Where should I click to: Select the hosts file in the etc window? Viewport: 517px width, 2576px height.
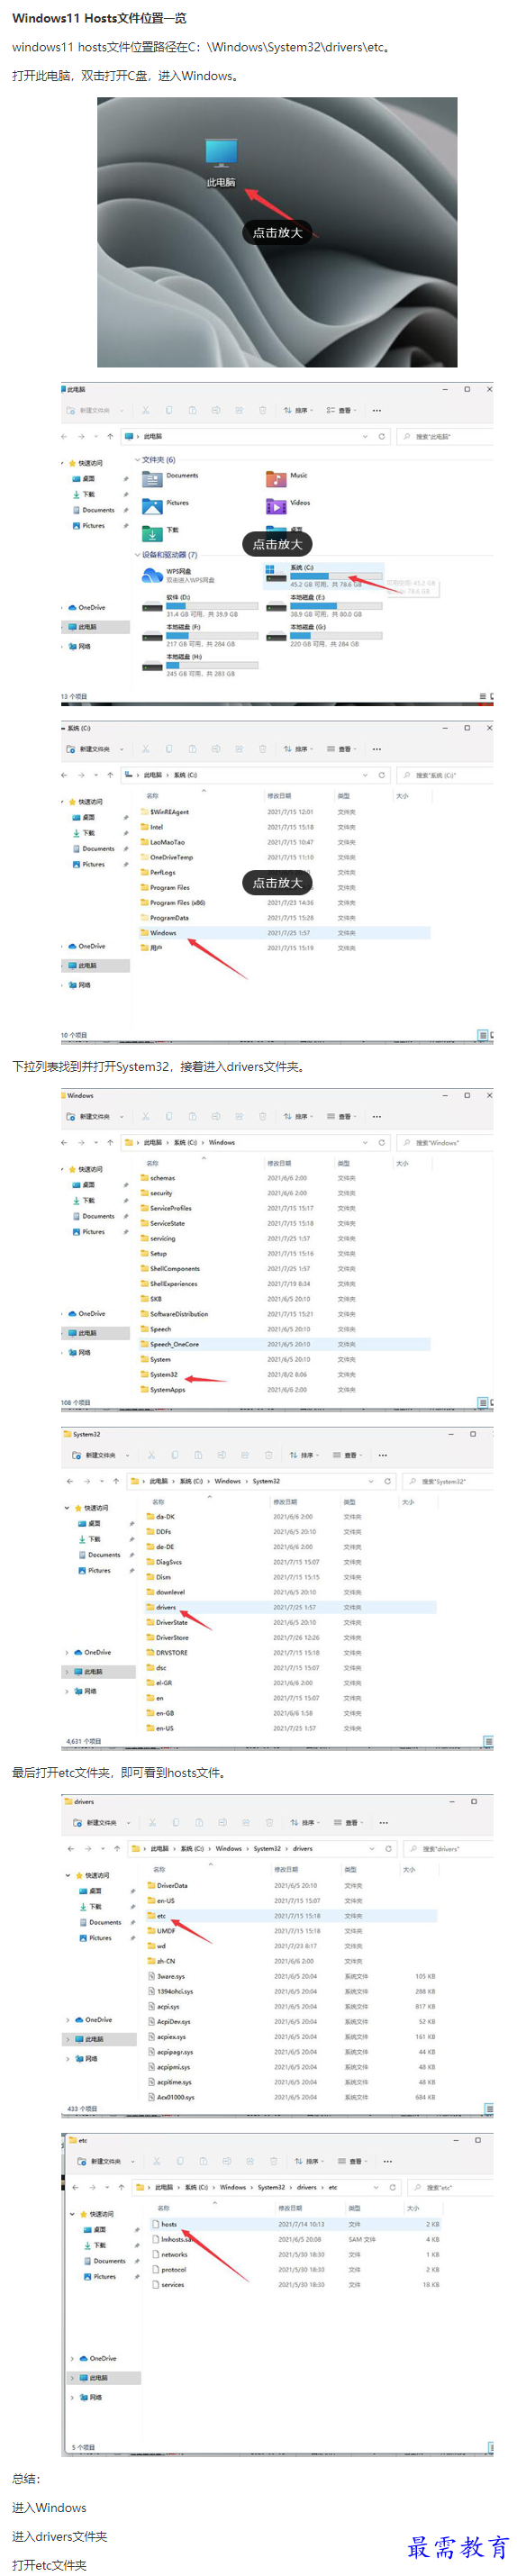click(x=295, y=2226)
